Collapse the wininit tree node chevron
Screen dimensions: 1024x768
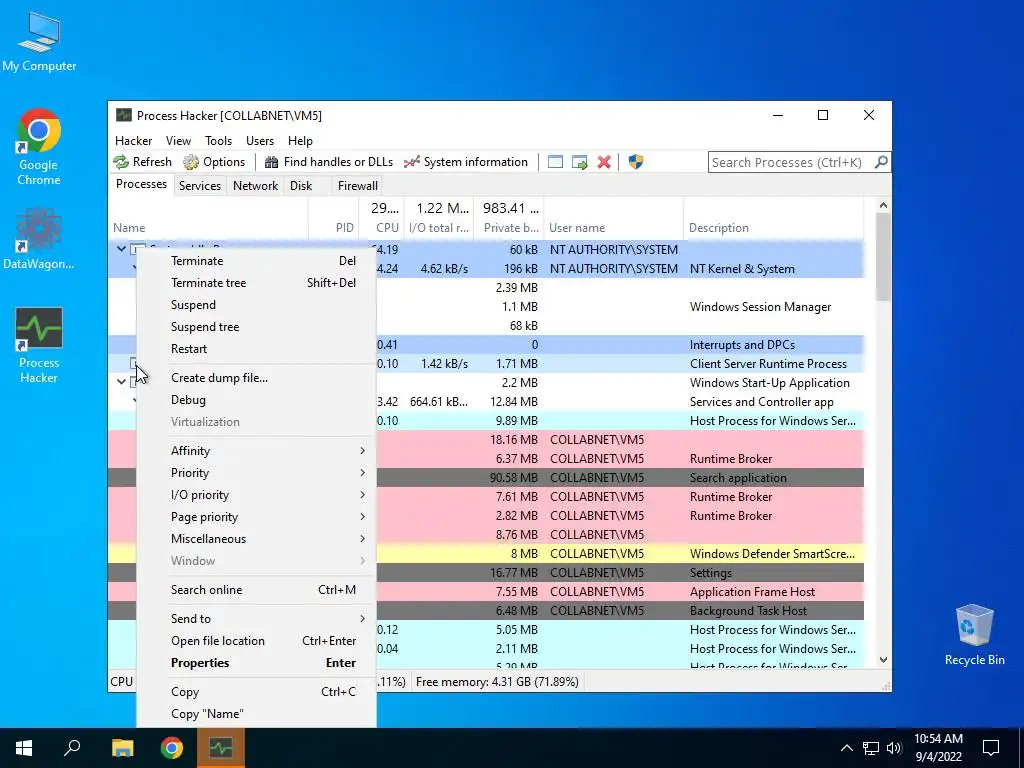coord(121,382)
